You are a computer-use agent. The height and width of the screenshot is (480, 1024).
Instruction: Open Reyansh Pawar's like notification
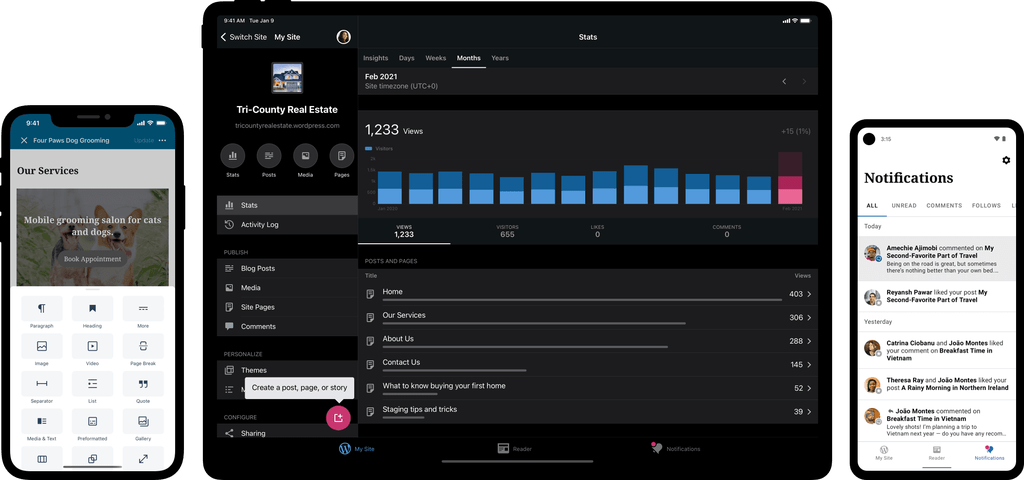936,296
